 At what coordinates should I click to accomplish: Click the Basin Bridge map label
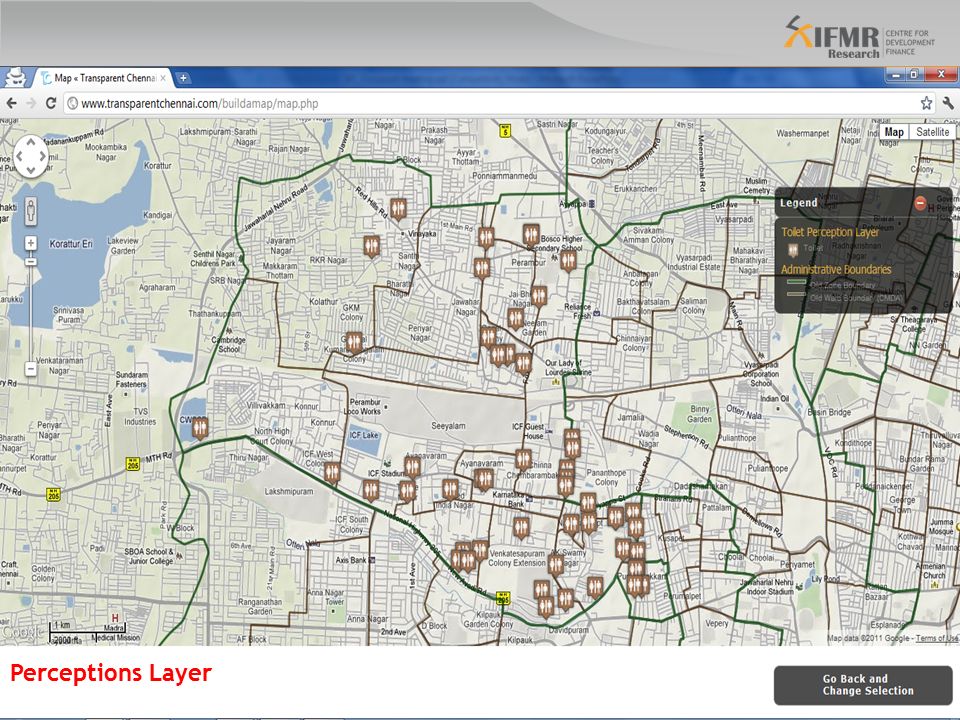coord(829,412)
